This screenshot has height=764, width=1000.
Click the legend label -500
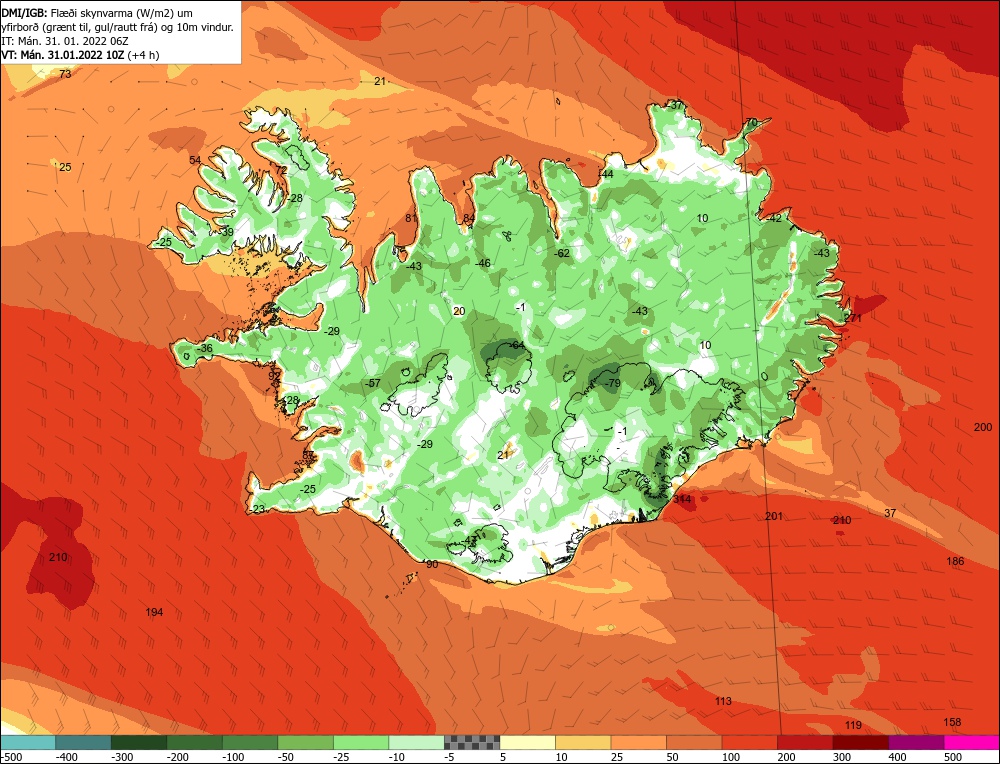[11, 757]
